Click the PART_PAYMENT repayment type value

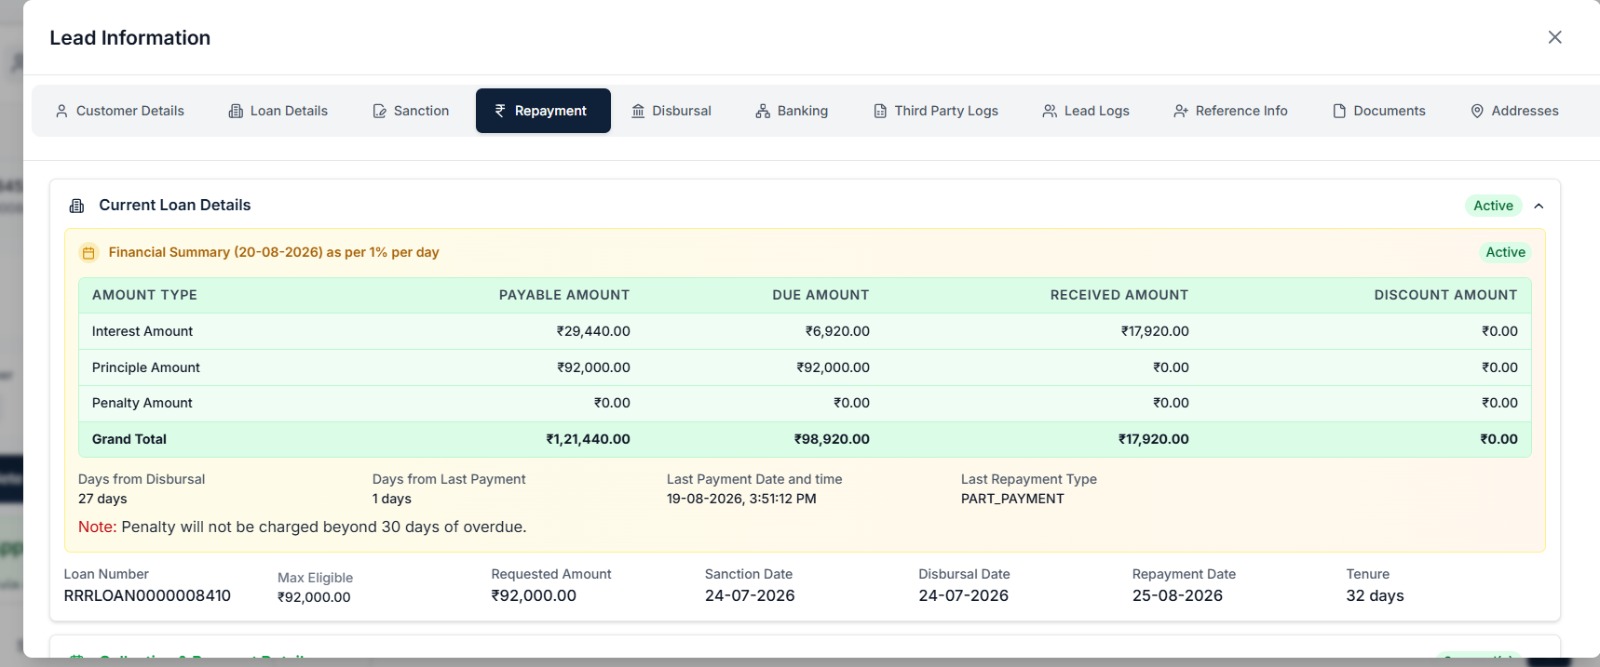click(x=1012, y=499)
